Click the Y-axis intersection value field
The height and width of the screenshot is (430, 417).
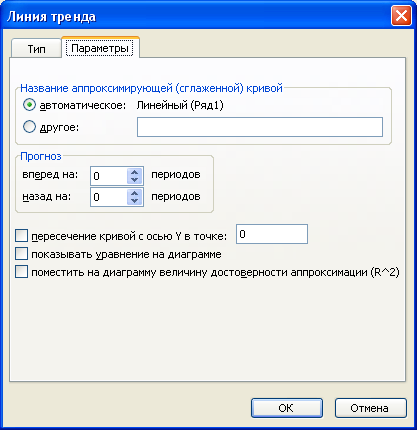(x=272, y=234)
